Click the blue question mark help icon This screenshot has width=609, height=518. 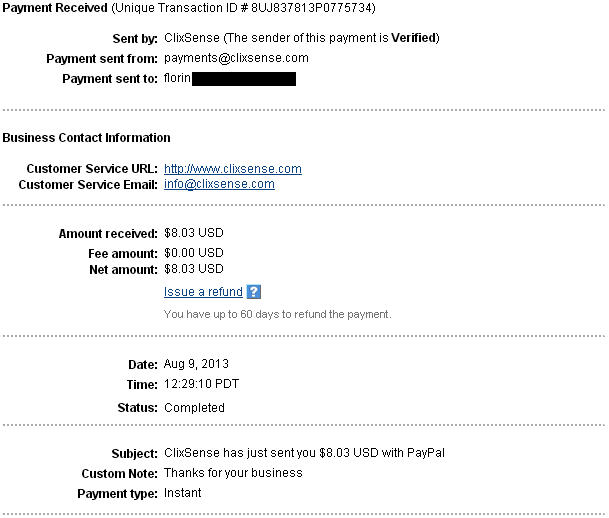[x=254, y=292]
